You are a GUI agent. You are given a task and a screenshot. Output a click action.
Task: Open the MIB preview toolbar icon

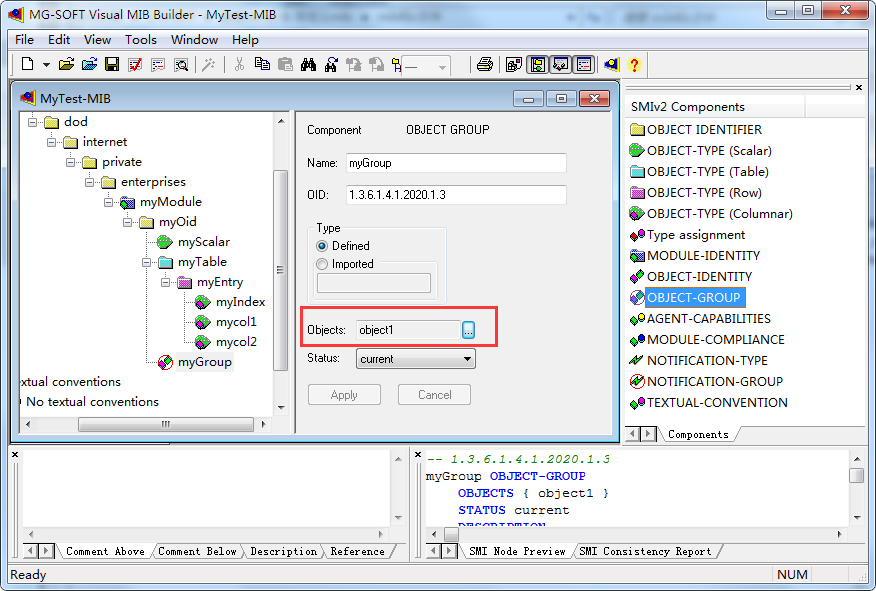pos(181,64)
